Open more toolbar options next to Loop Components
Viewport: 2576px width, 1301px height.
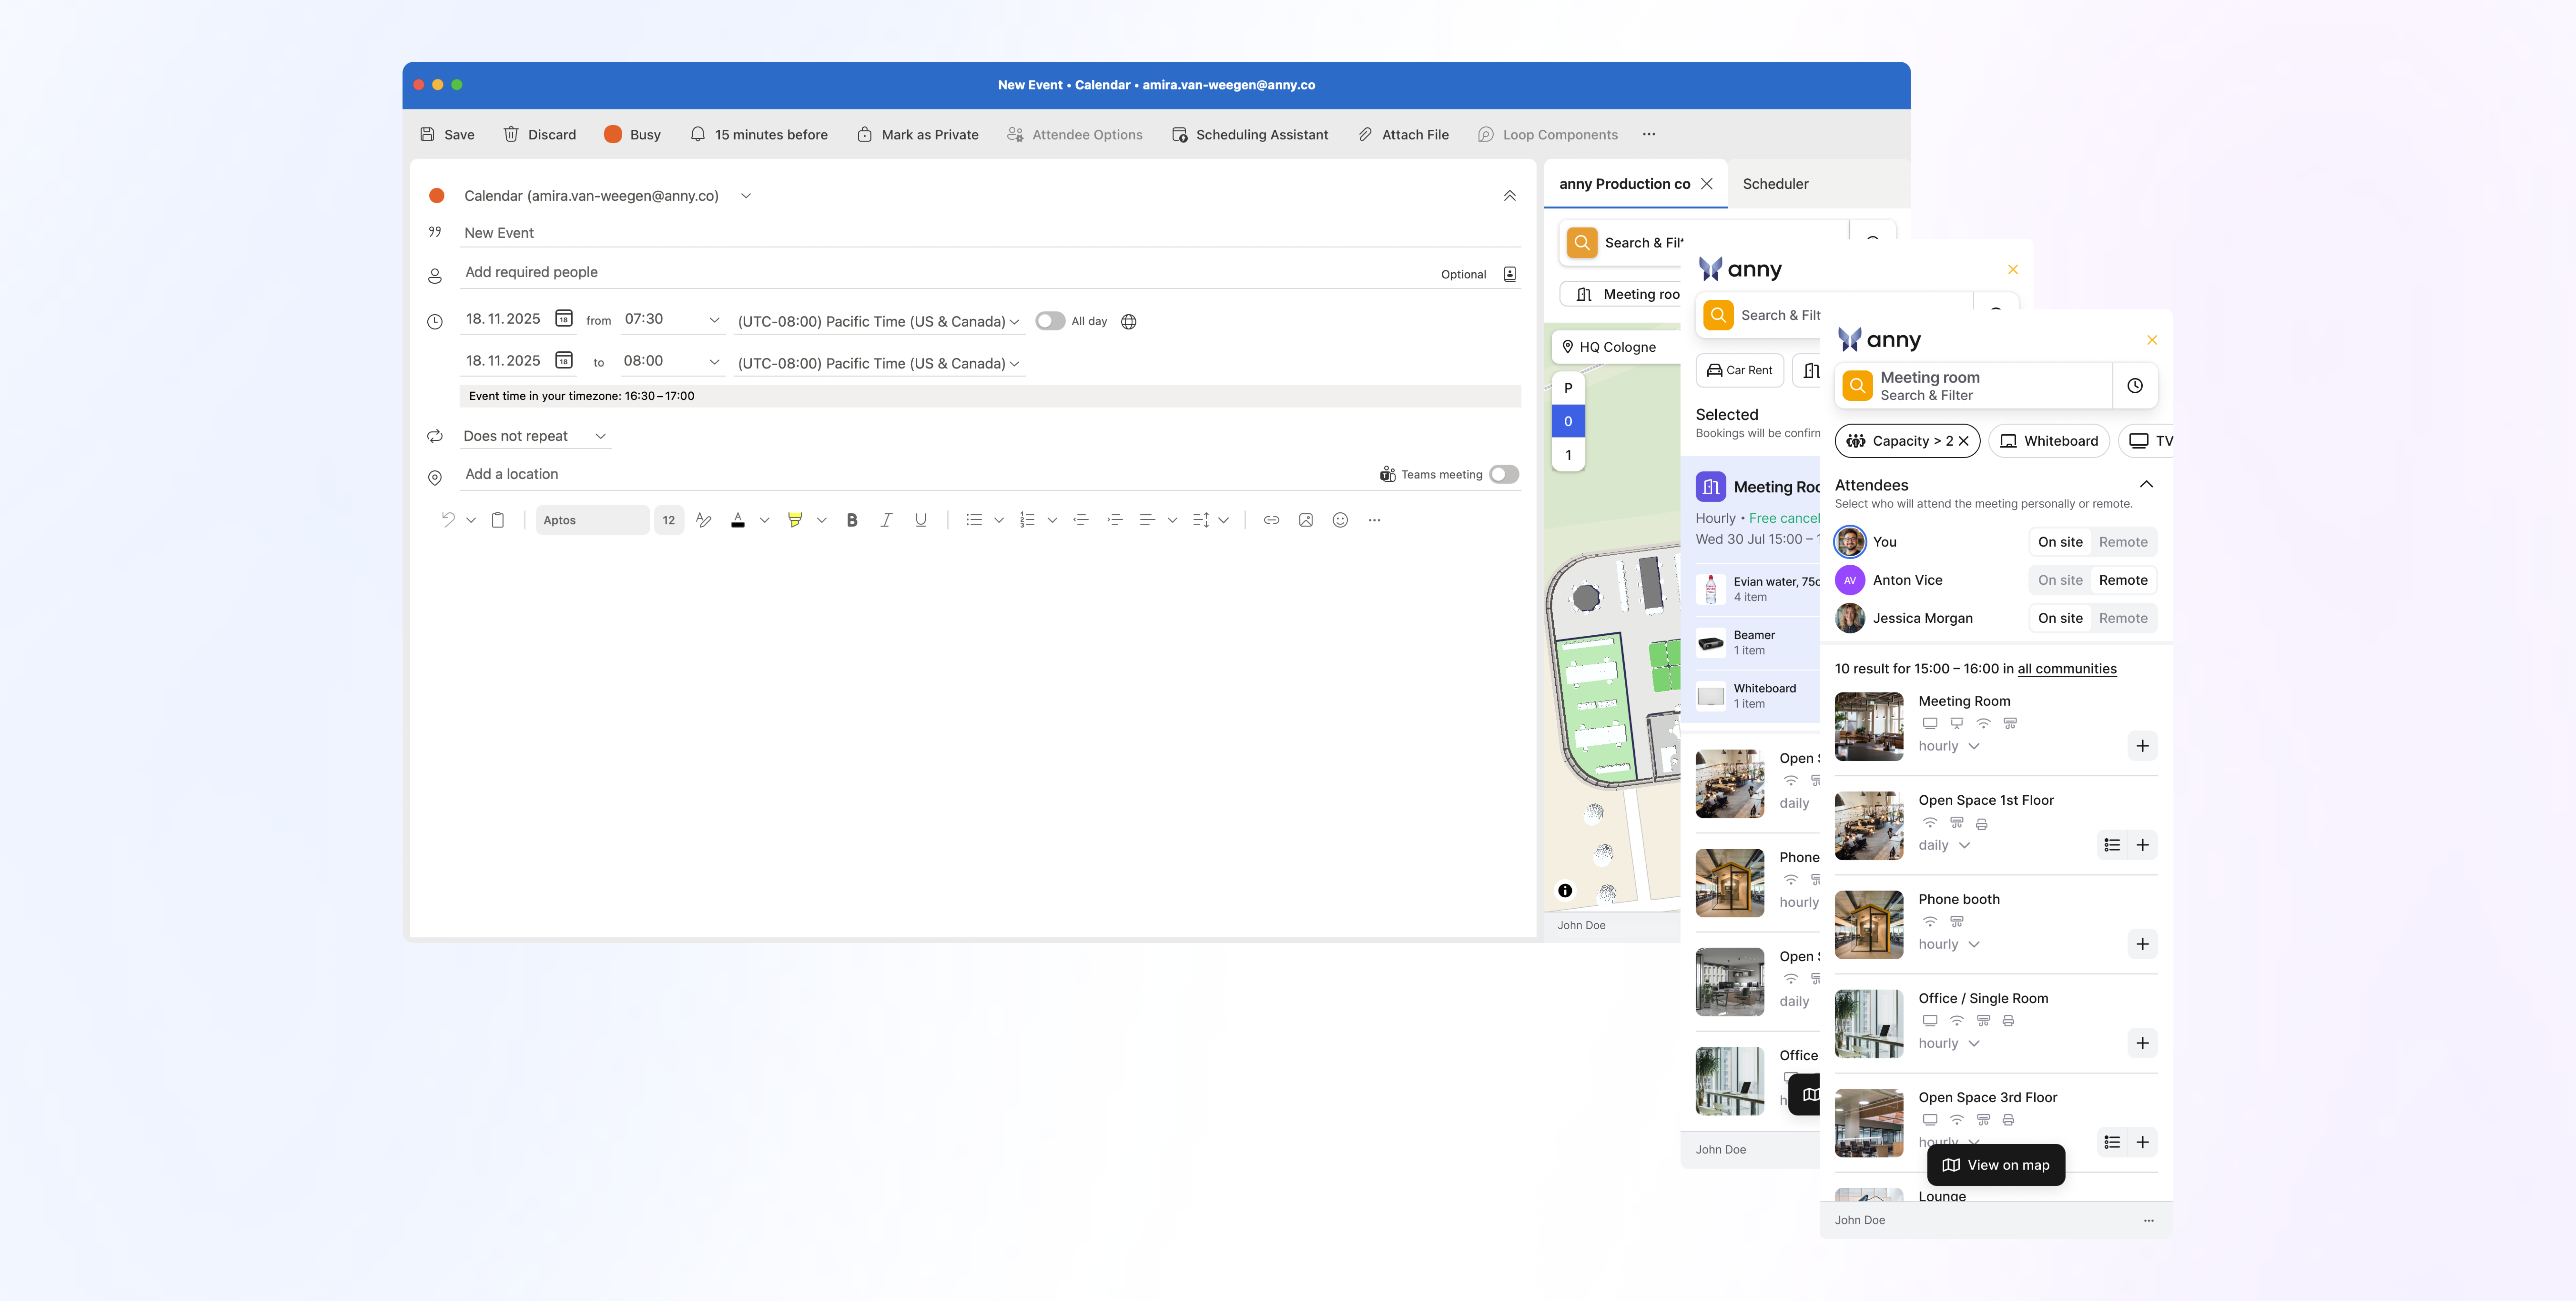(x=1649, y=134)
